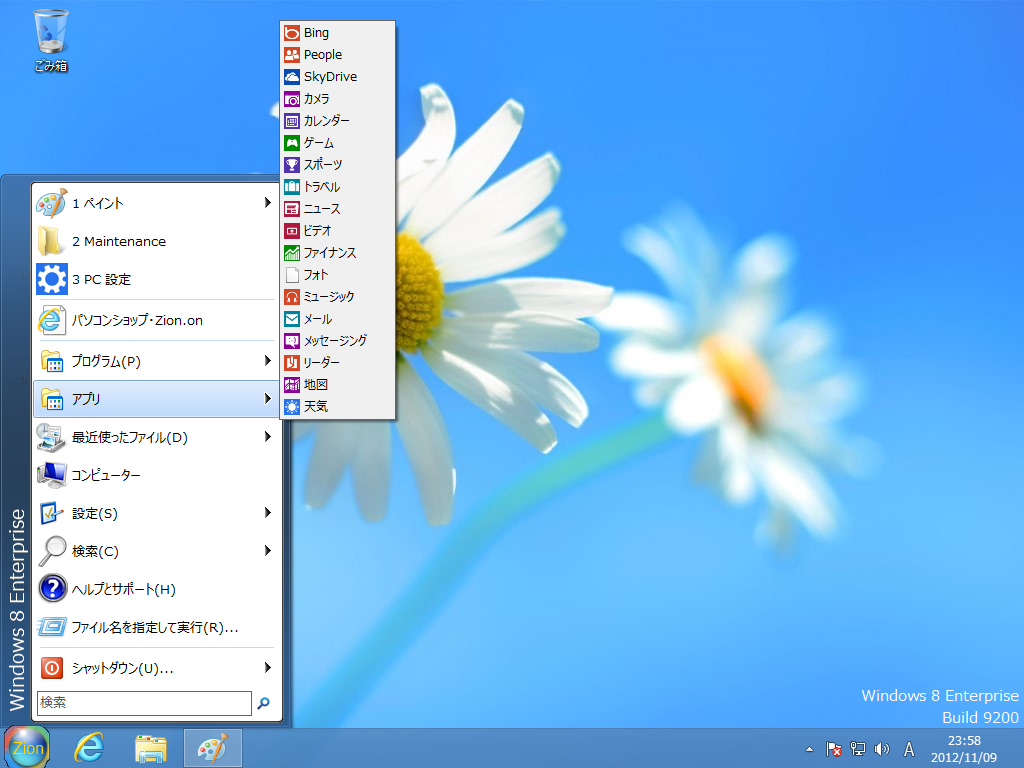Click the Internet Explorer taskbar icon
Image resolution: width=1024 pixels, height=768 pixels.
tap(90, 747)
